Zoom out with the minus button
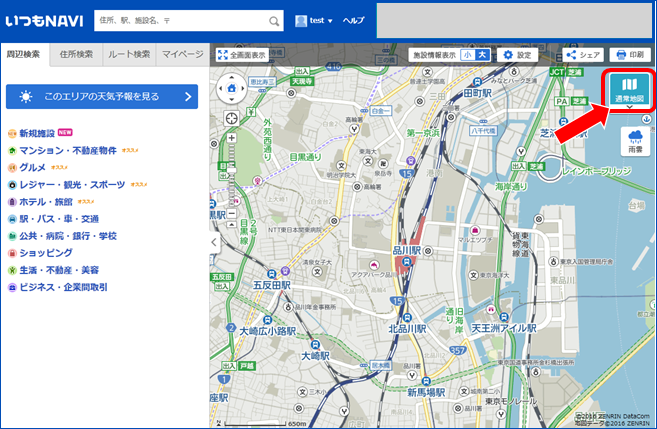This screenshot has height=429, width=657. point(231,213)
